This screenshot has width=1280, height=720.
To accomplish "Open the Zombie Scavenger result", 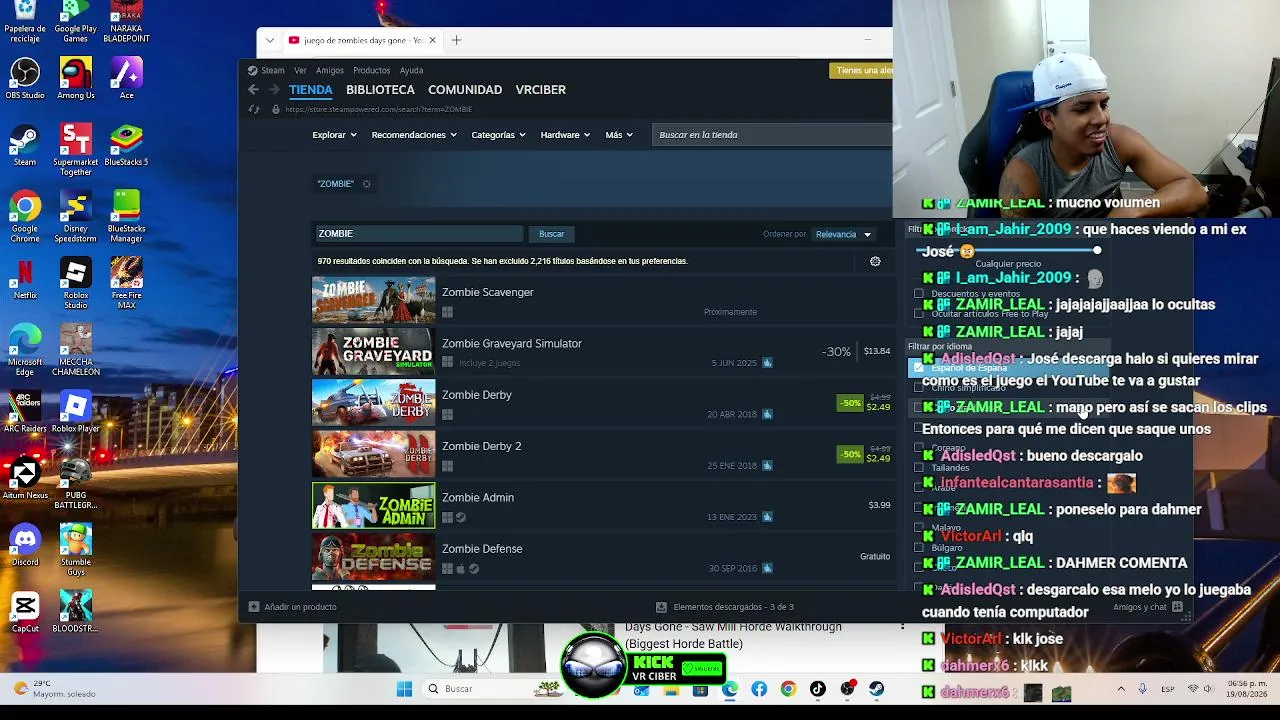I will point(602,300).
